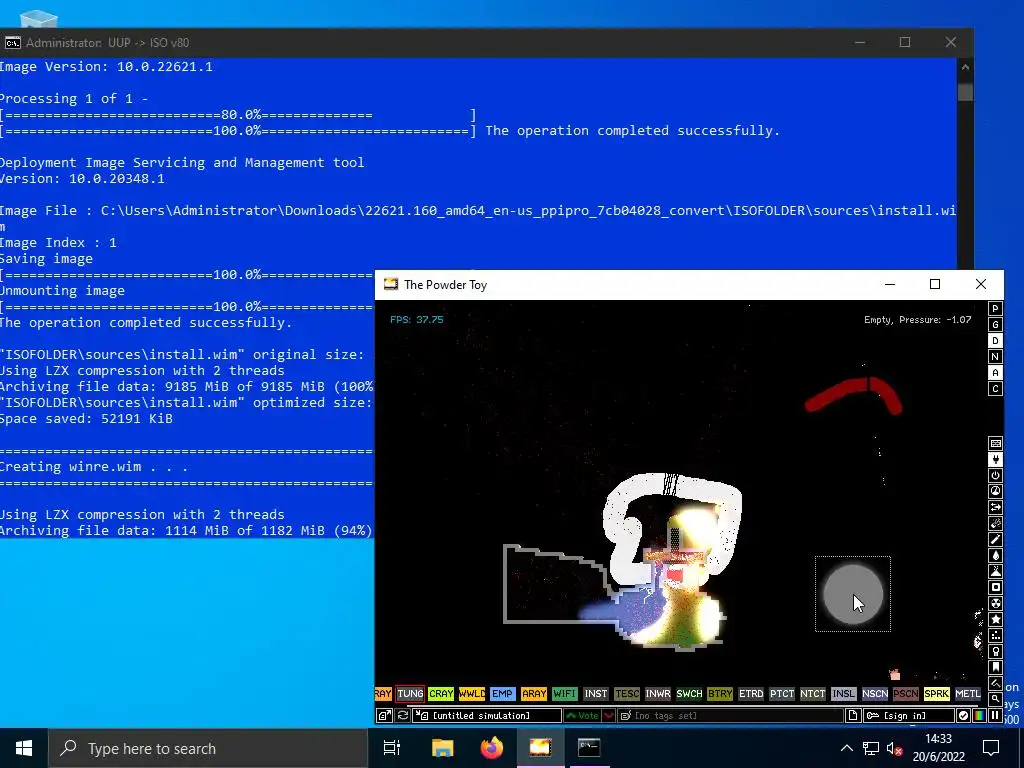
Task: Open the Tools lightbulb category
Action: (995, 651)
